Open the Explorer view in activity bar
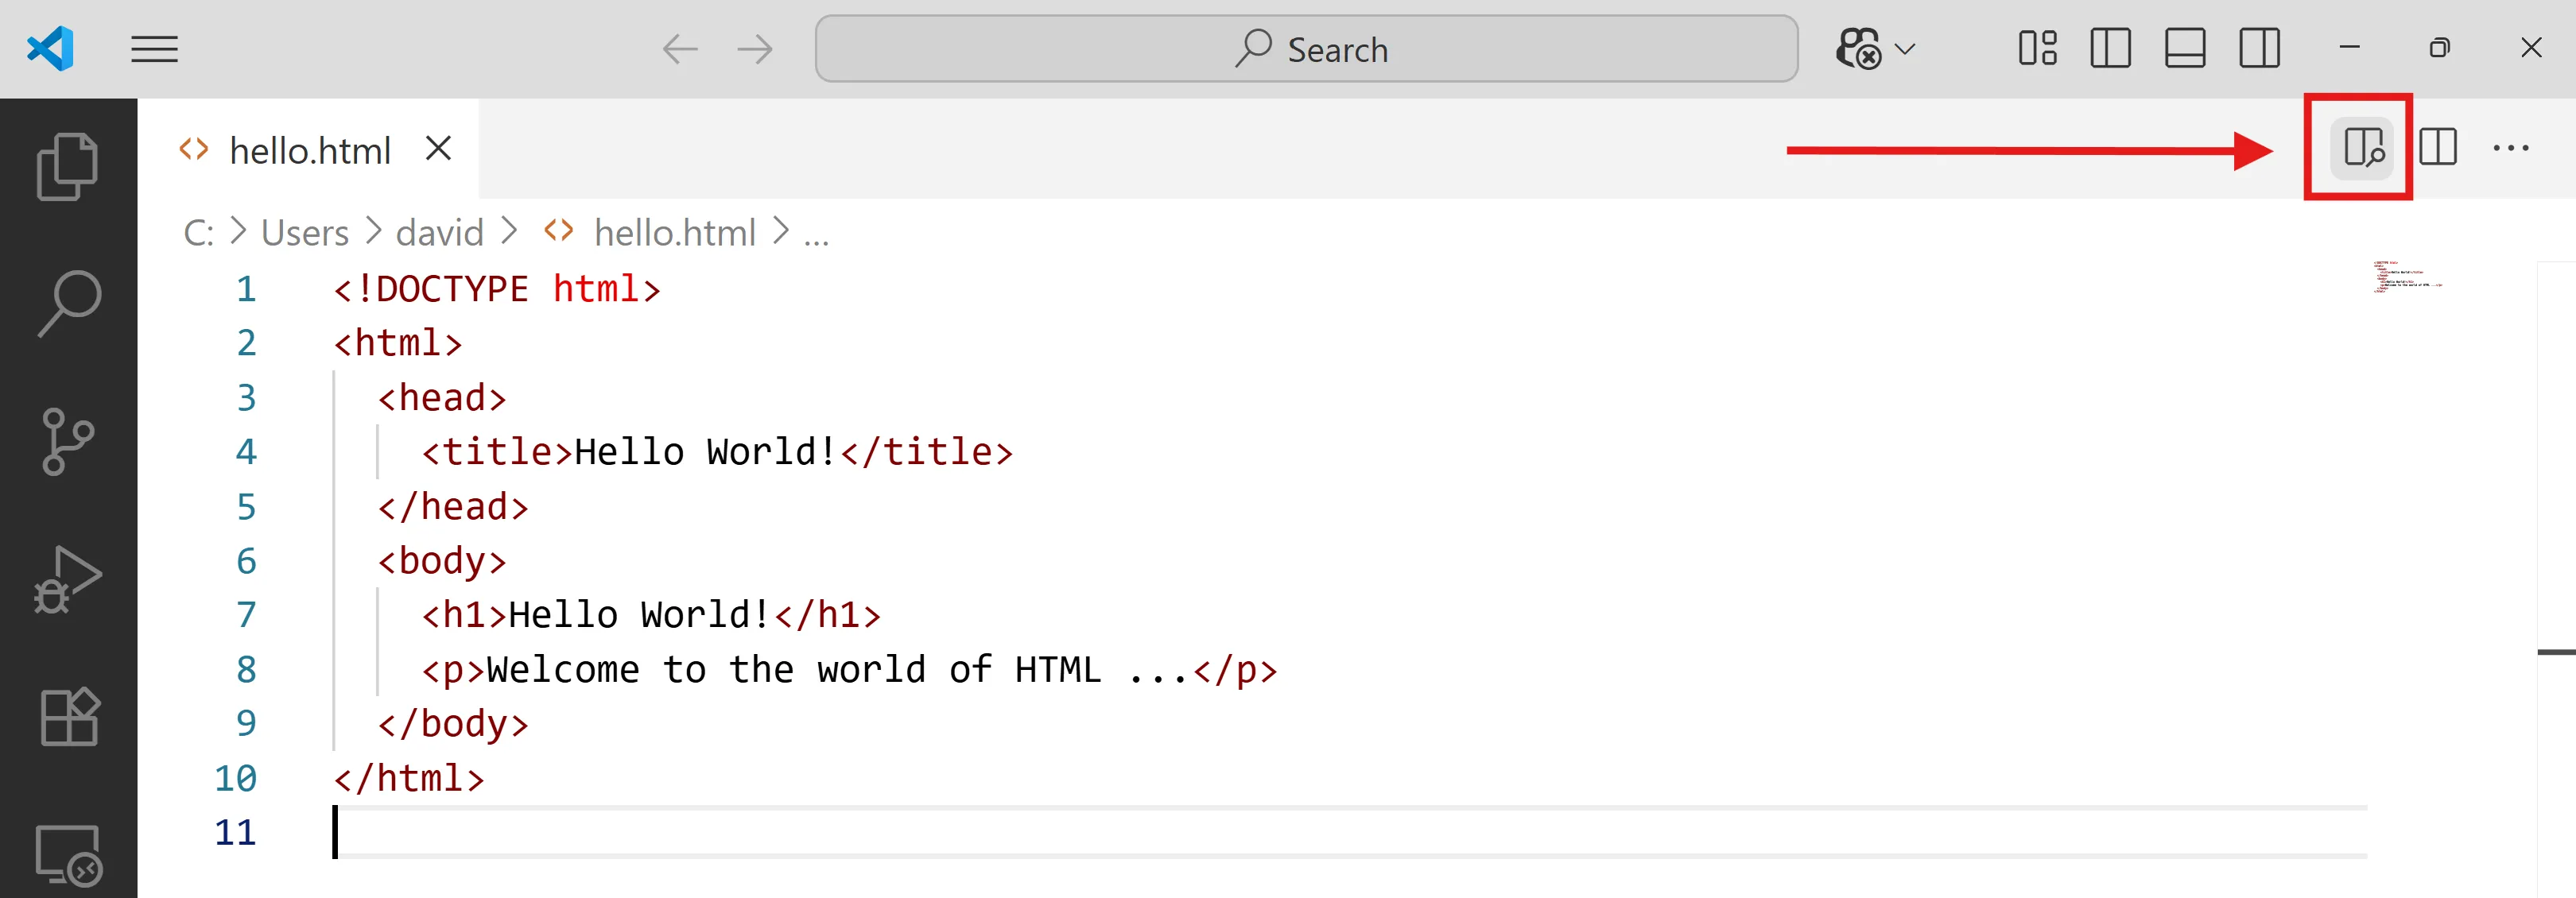The height and width of the screenshot is (898, 2576). 67,166
